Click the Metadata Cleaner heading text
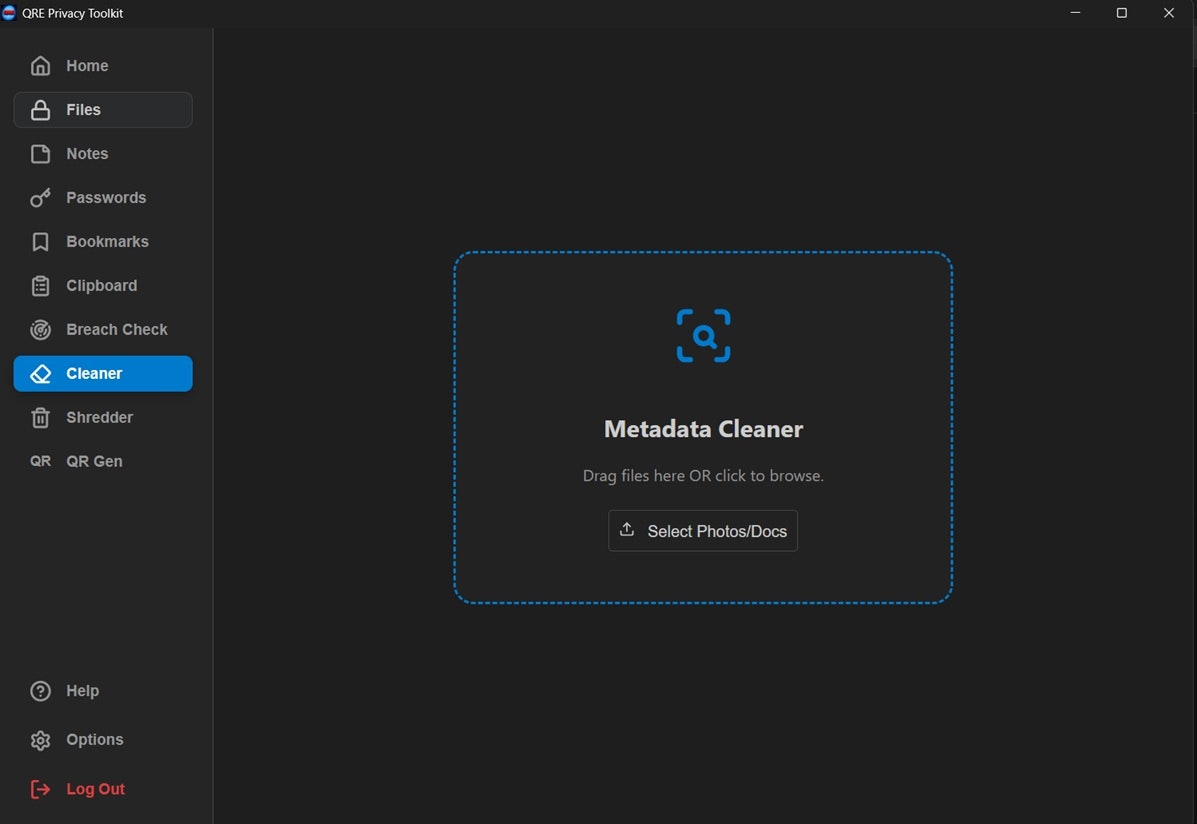 (x=703, y=428)
